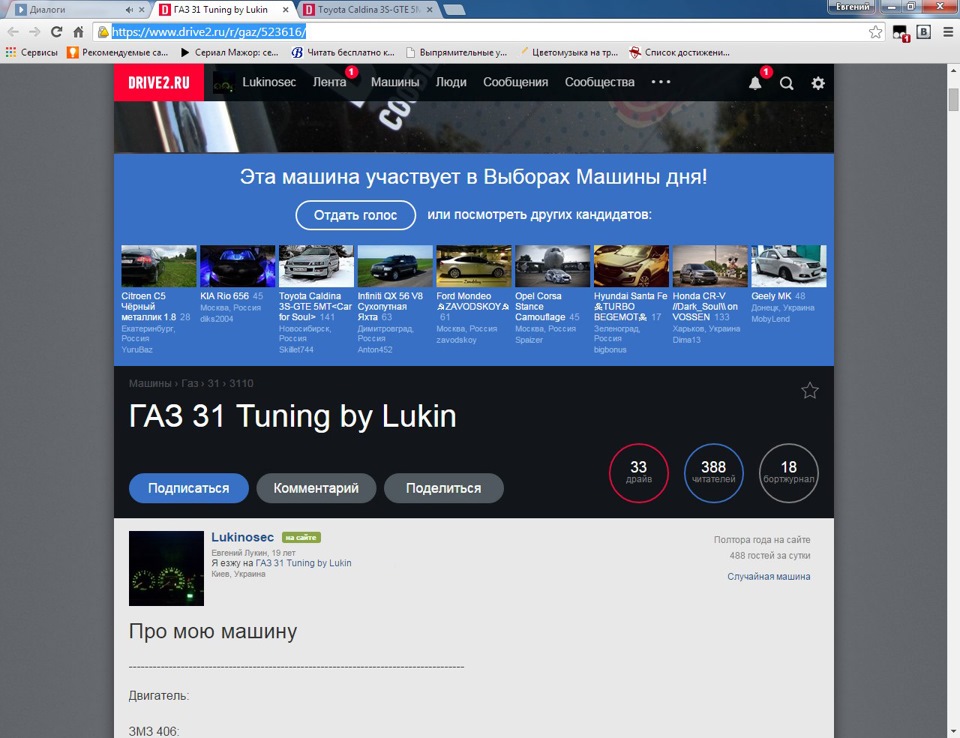The image size is (960, 738).
Task: Open new tab button
Action: [454, 10]
